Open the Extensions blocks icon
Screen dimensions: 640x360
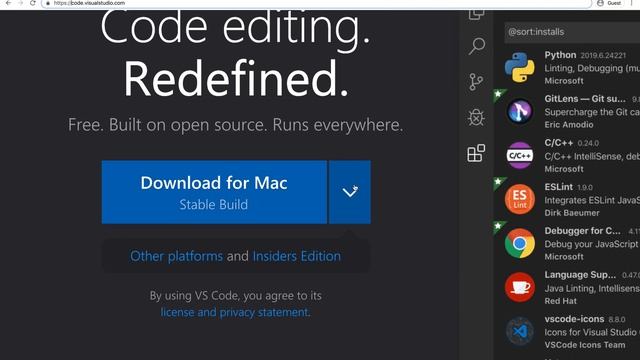point(476,153)
